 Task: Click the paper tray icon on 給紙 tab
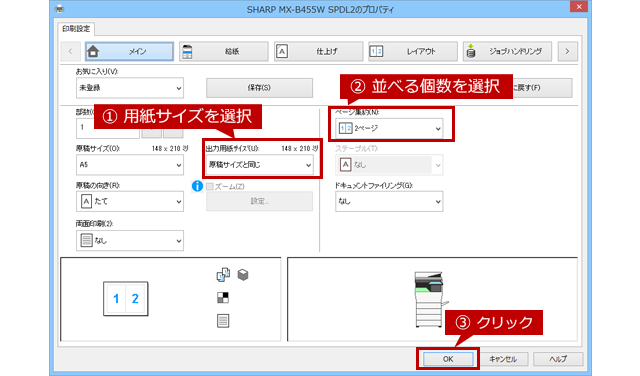[187, 51]
